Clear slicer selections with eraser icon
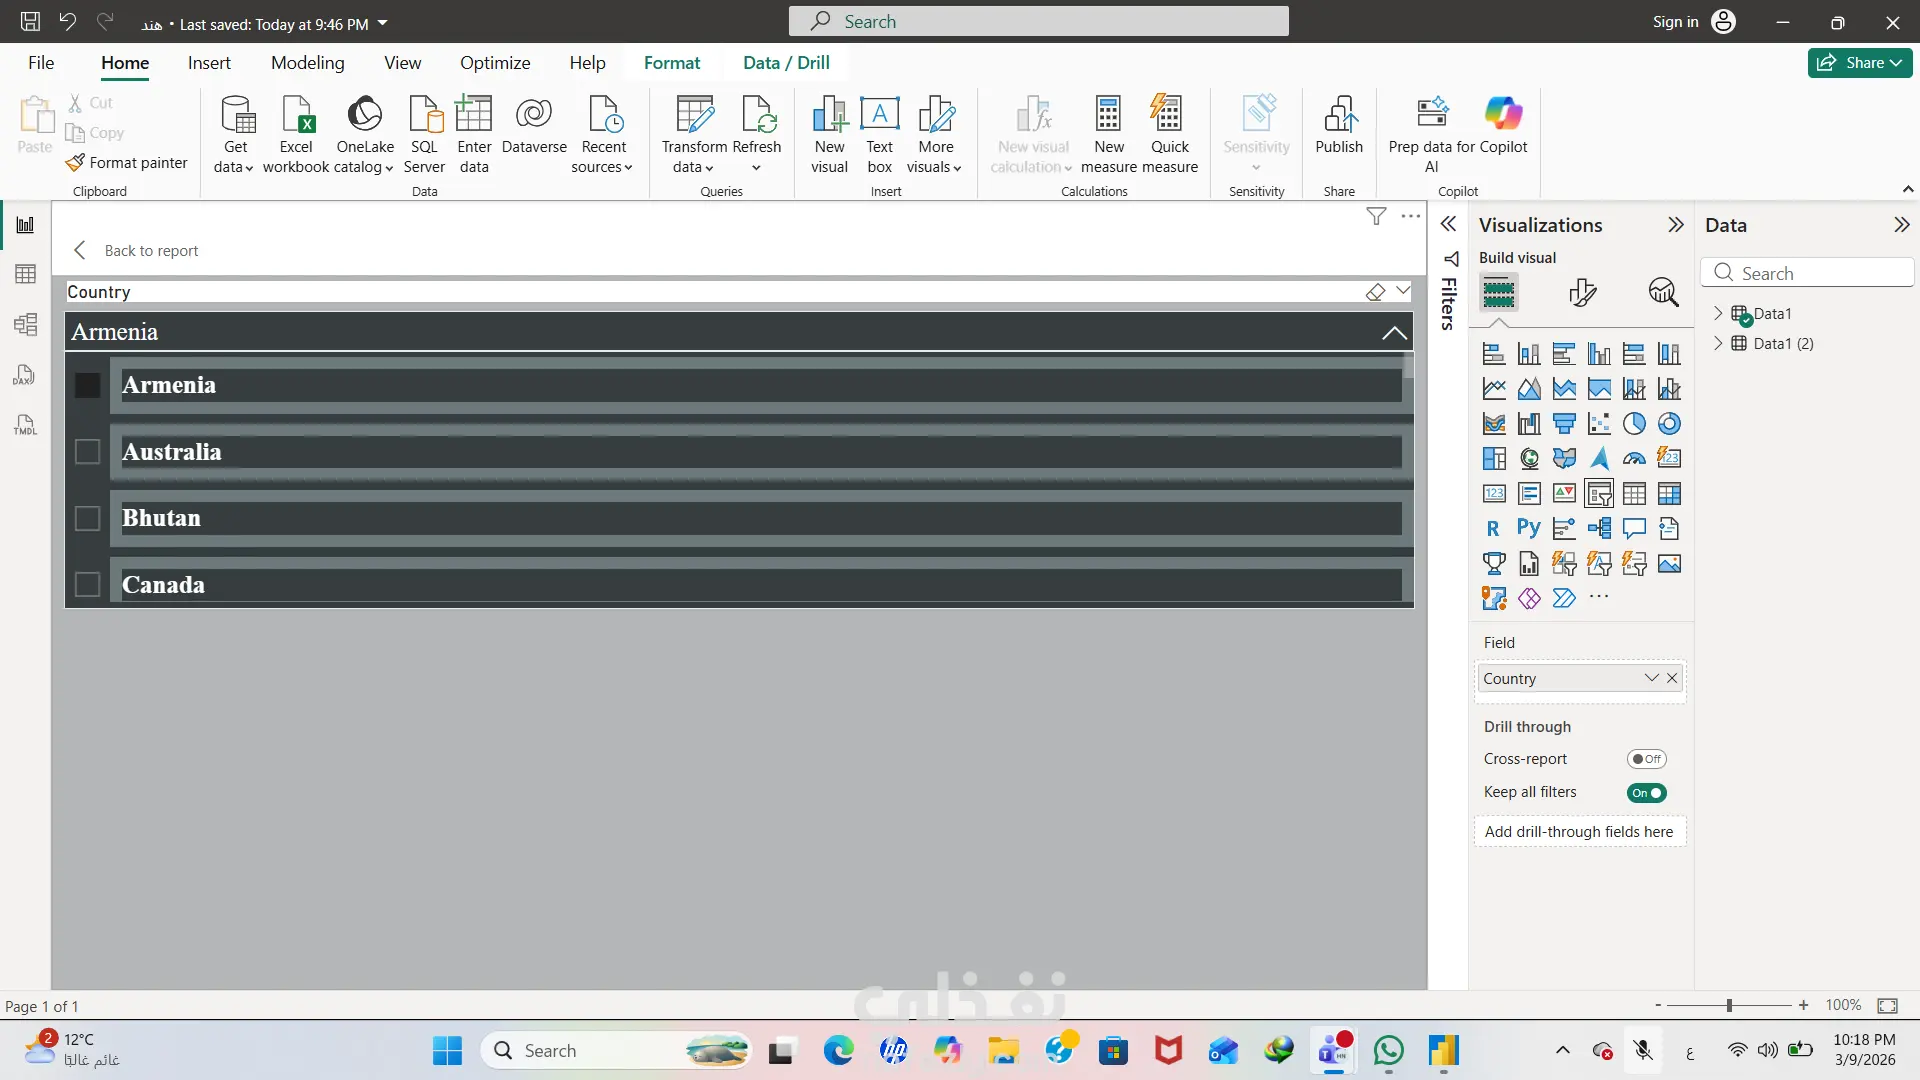Image resolution: width=1920 pixels, height=1080 pixels. coord(1375,292)
